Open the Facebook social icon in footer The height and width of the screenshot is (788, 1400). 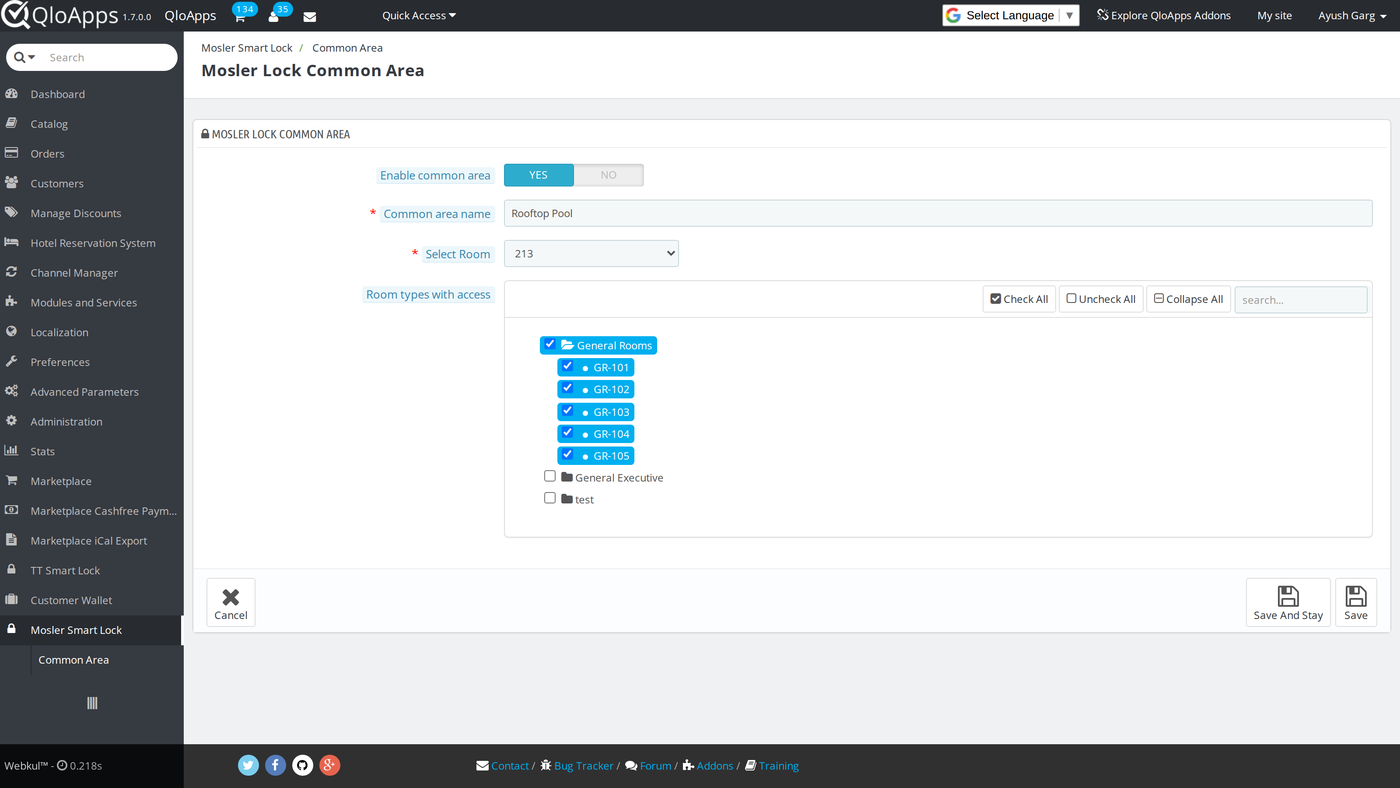[275, 765]
